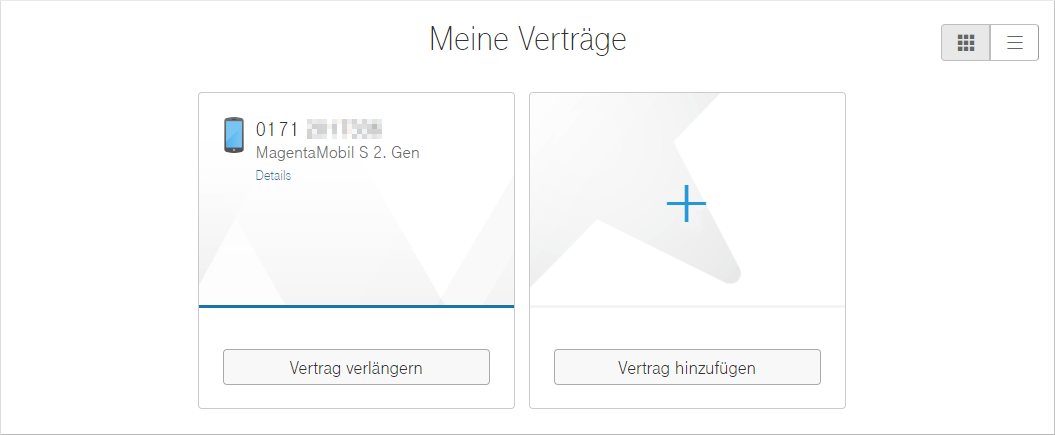Open the Details link under MagentaMobil

click(x=273, y=175)
